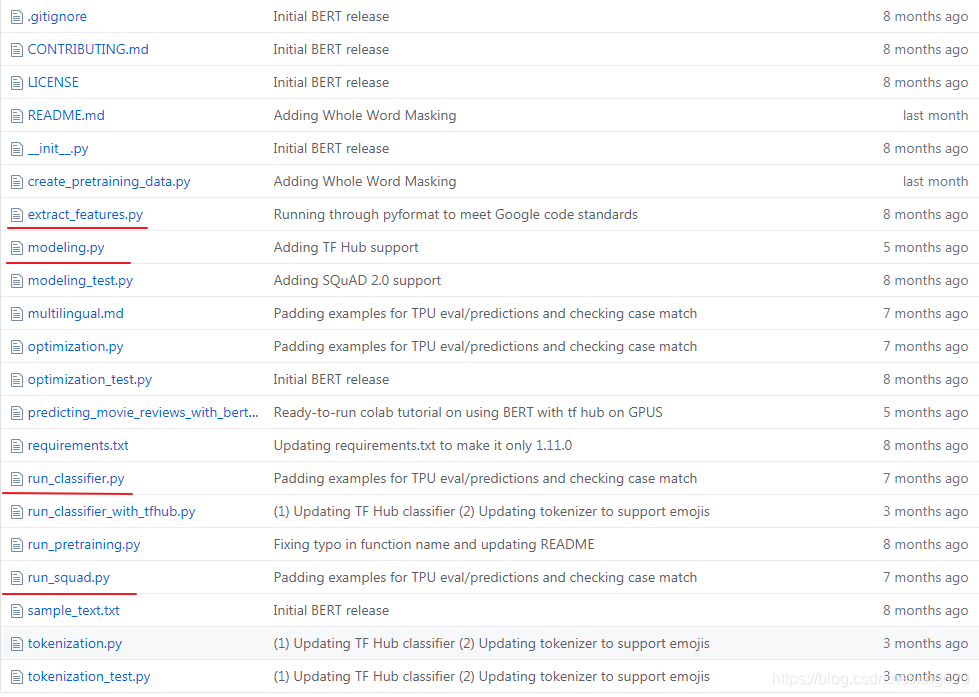Click the file icon beside __init__.py

point(17,149)
